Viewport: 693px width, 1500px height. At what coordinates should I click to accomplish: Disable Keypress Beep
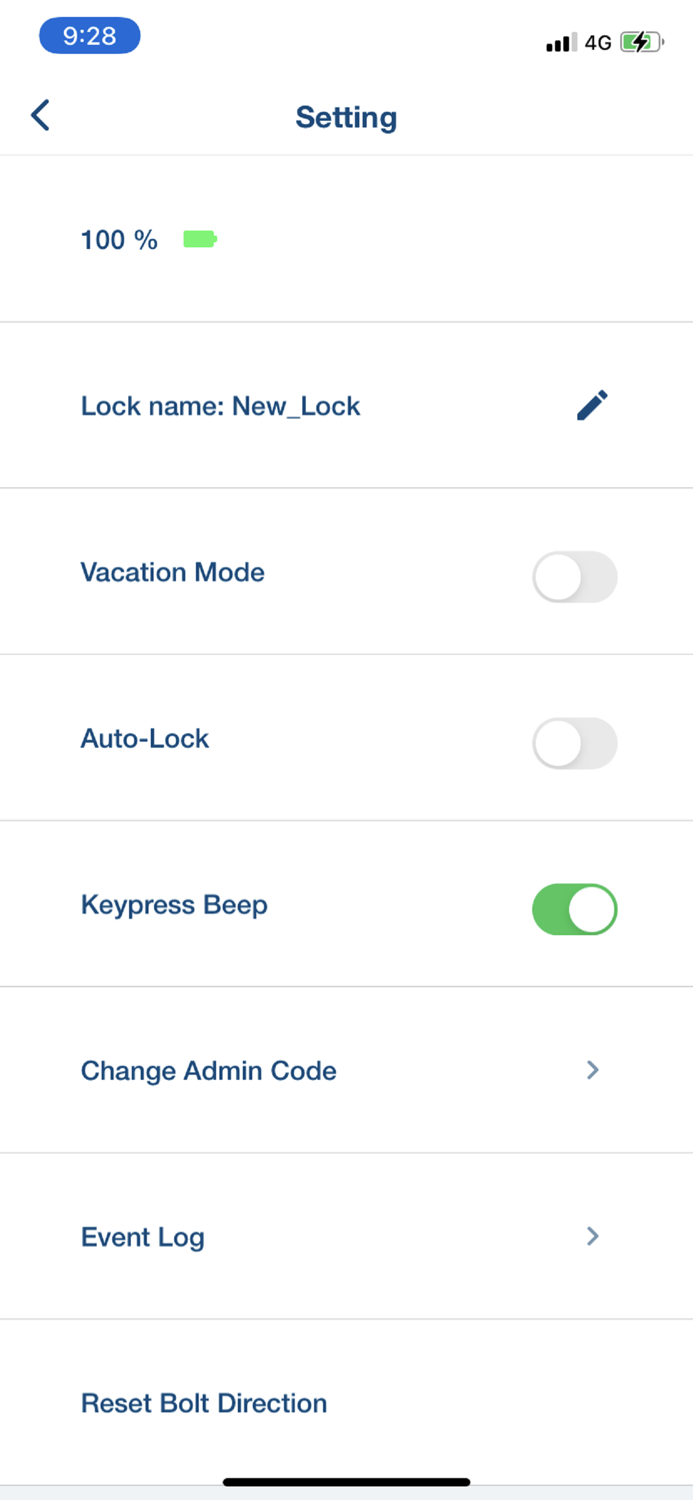[574, 909]
